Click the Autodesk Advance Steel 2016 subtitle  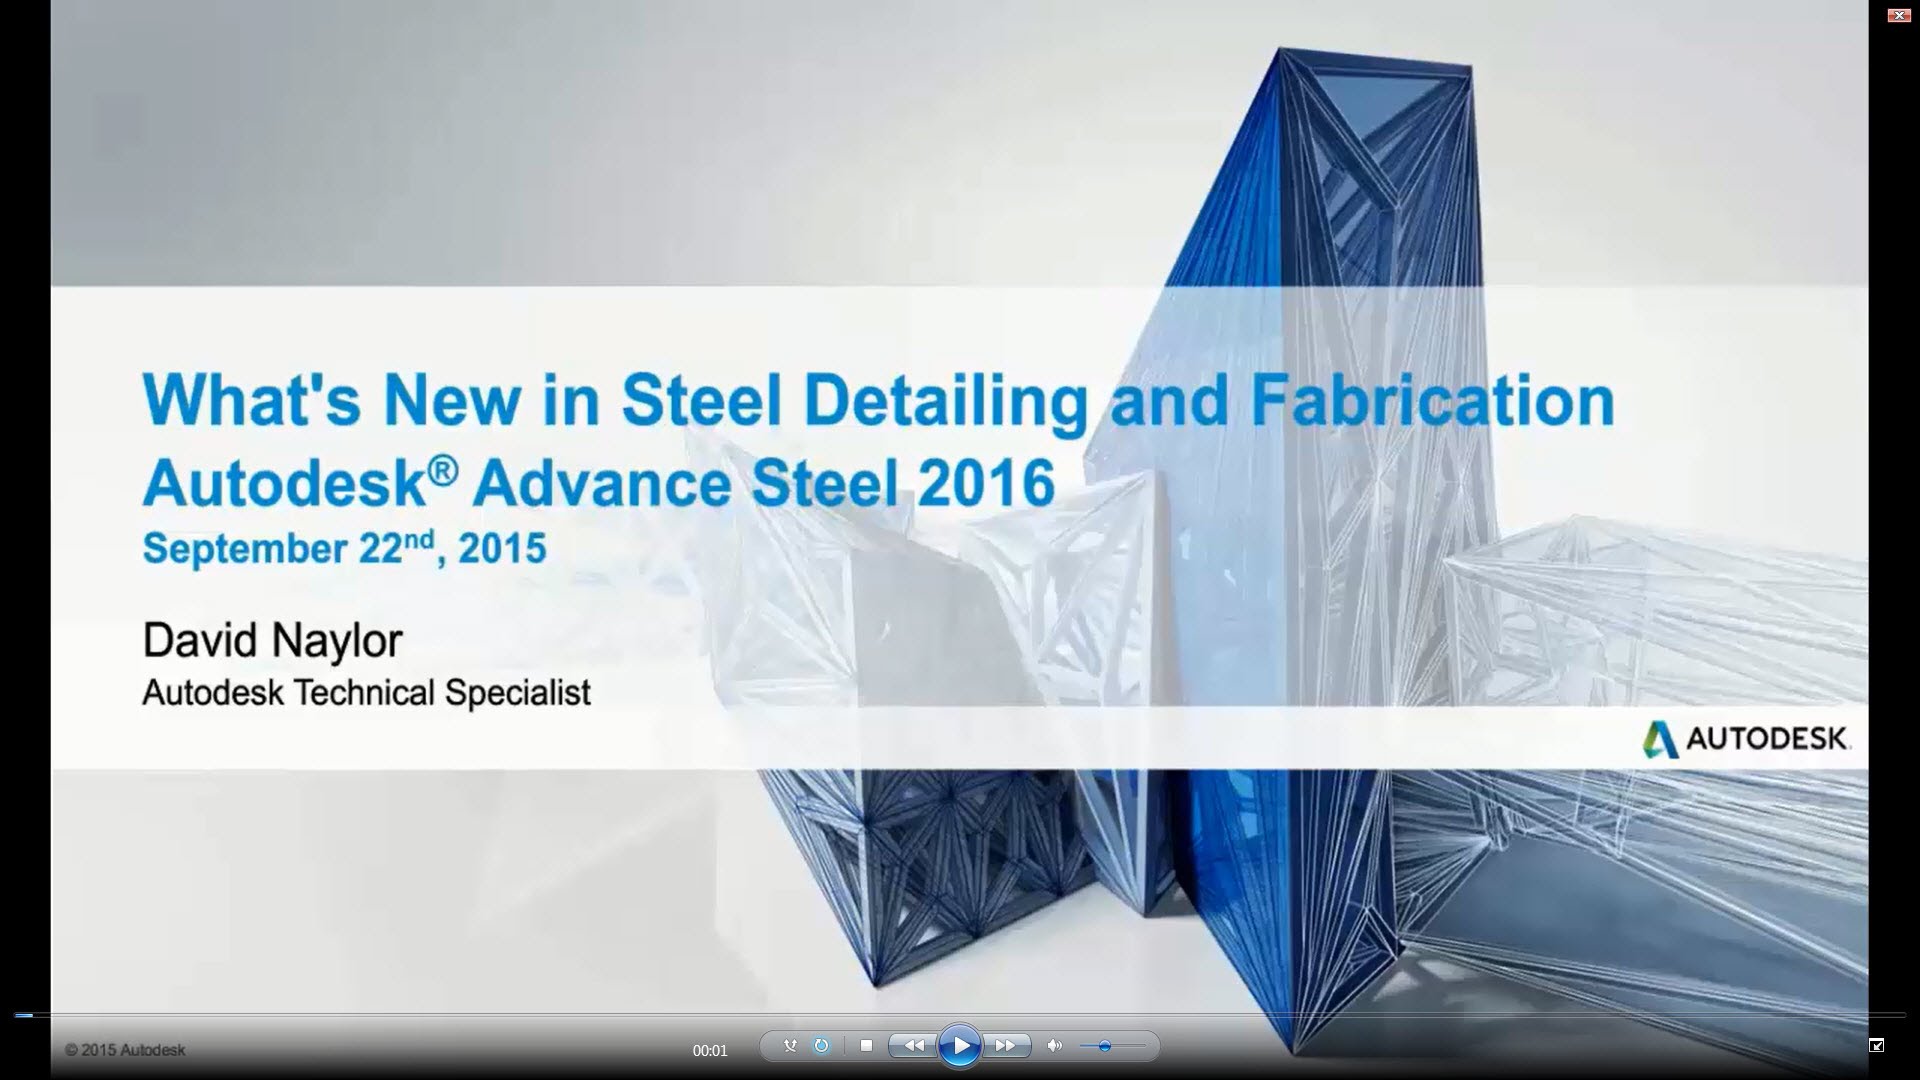point(598,482)
